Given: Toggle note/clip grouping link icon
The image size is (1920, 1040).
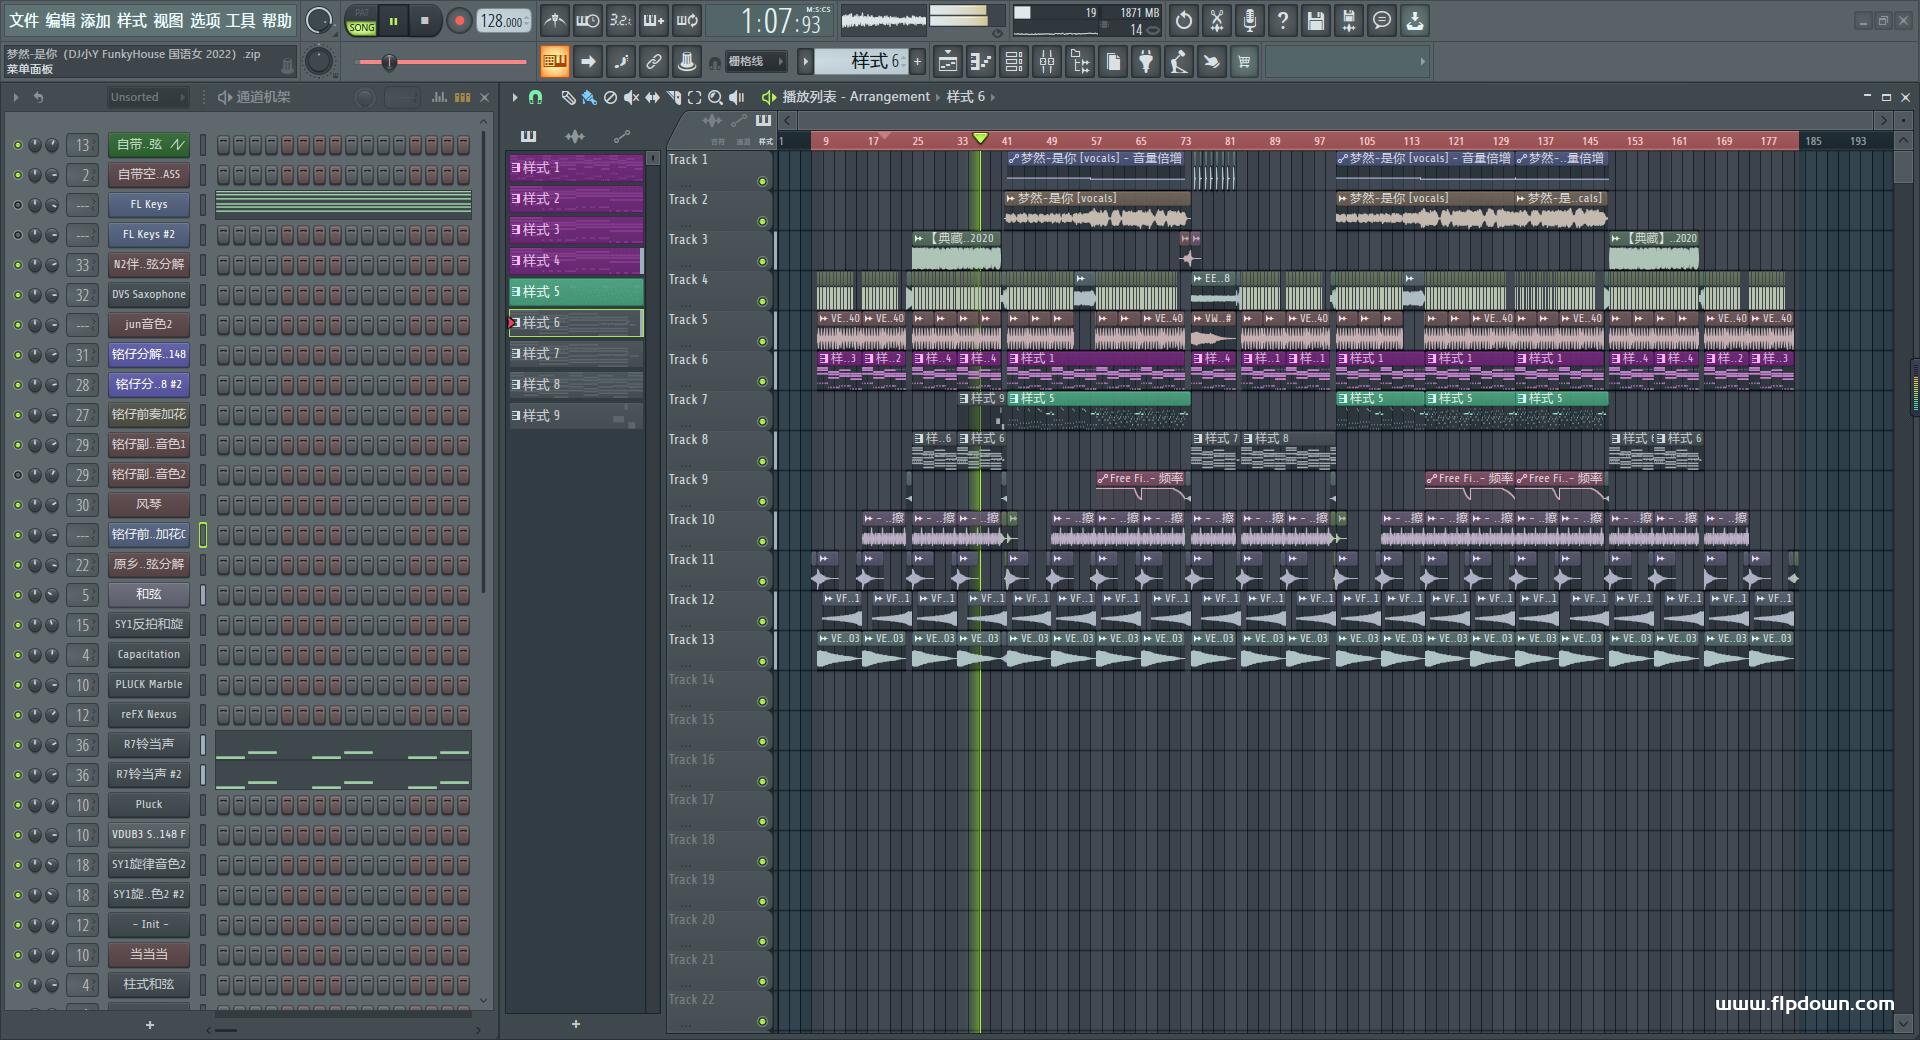Looking at the screenshot, I should click(654, 62).
